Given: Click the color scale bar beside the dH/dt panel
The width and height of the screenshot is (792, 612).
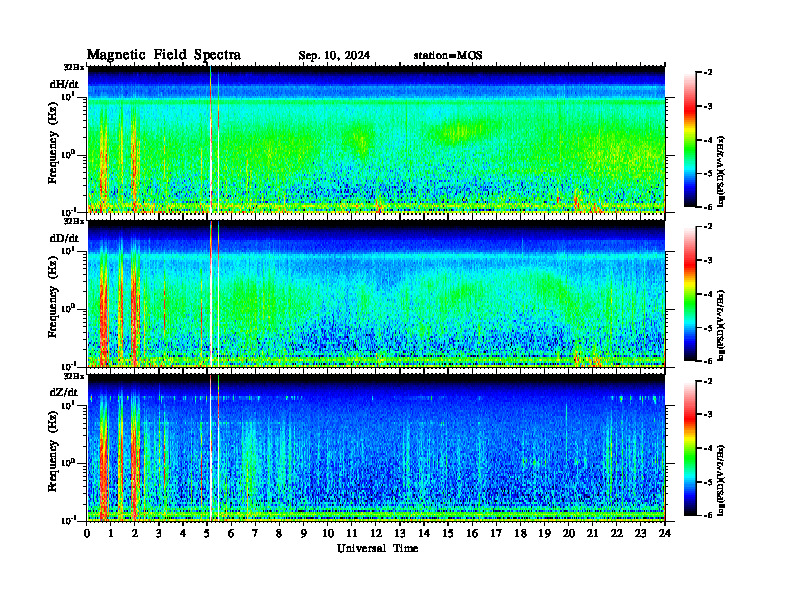Looking at the screenshot, I should 690,140.
